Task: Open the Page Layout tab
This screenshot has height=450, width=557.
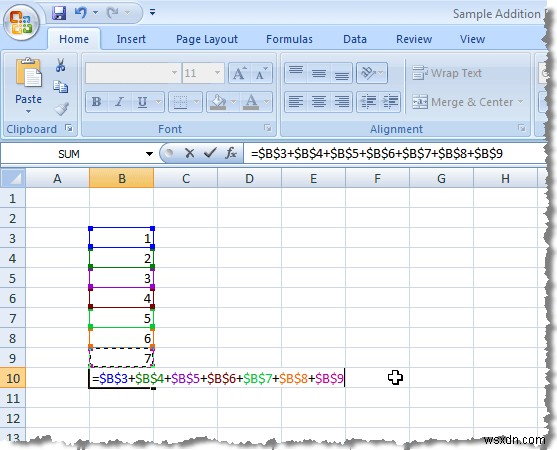Action: (x=207, y=39)
